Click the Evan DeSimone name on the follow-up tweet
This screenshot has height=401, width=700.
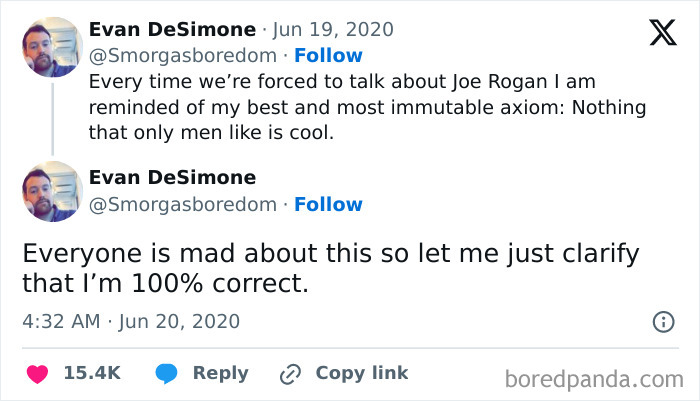(172, 178)
